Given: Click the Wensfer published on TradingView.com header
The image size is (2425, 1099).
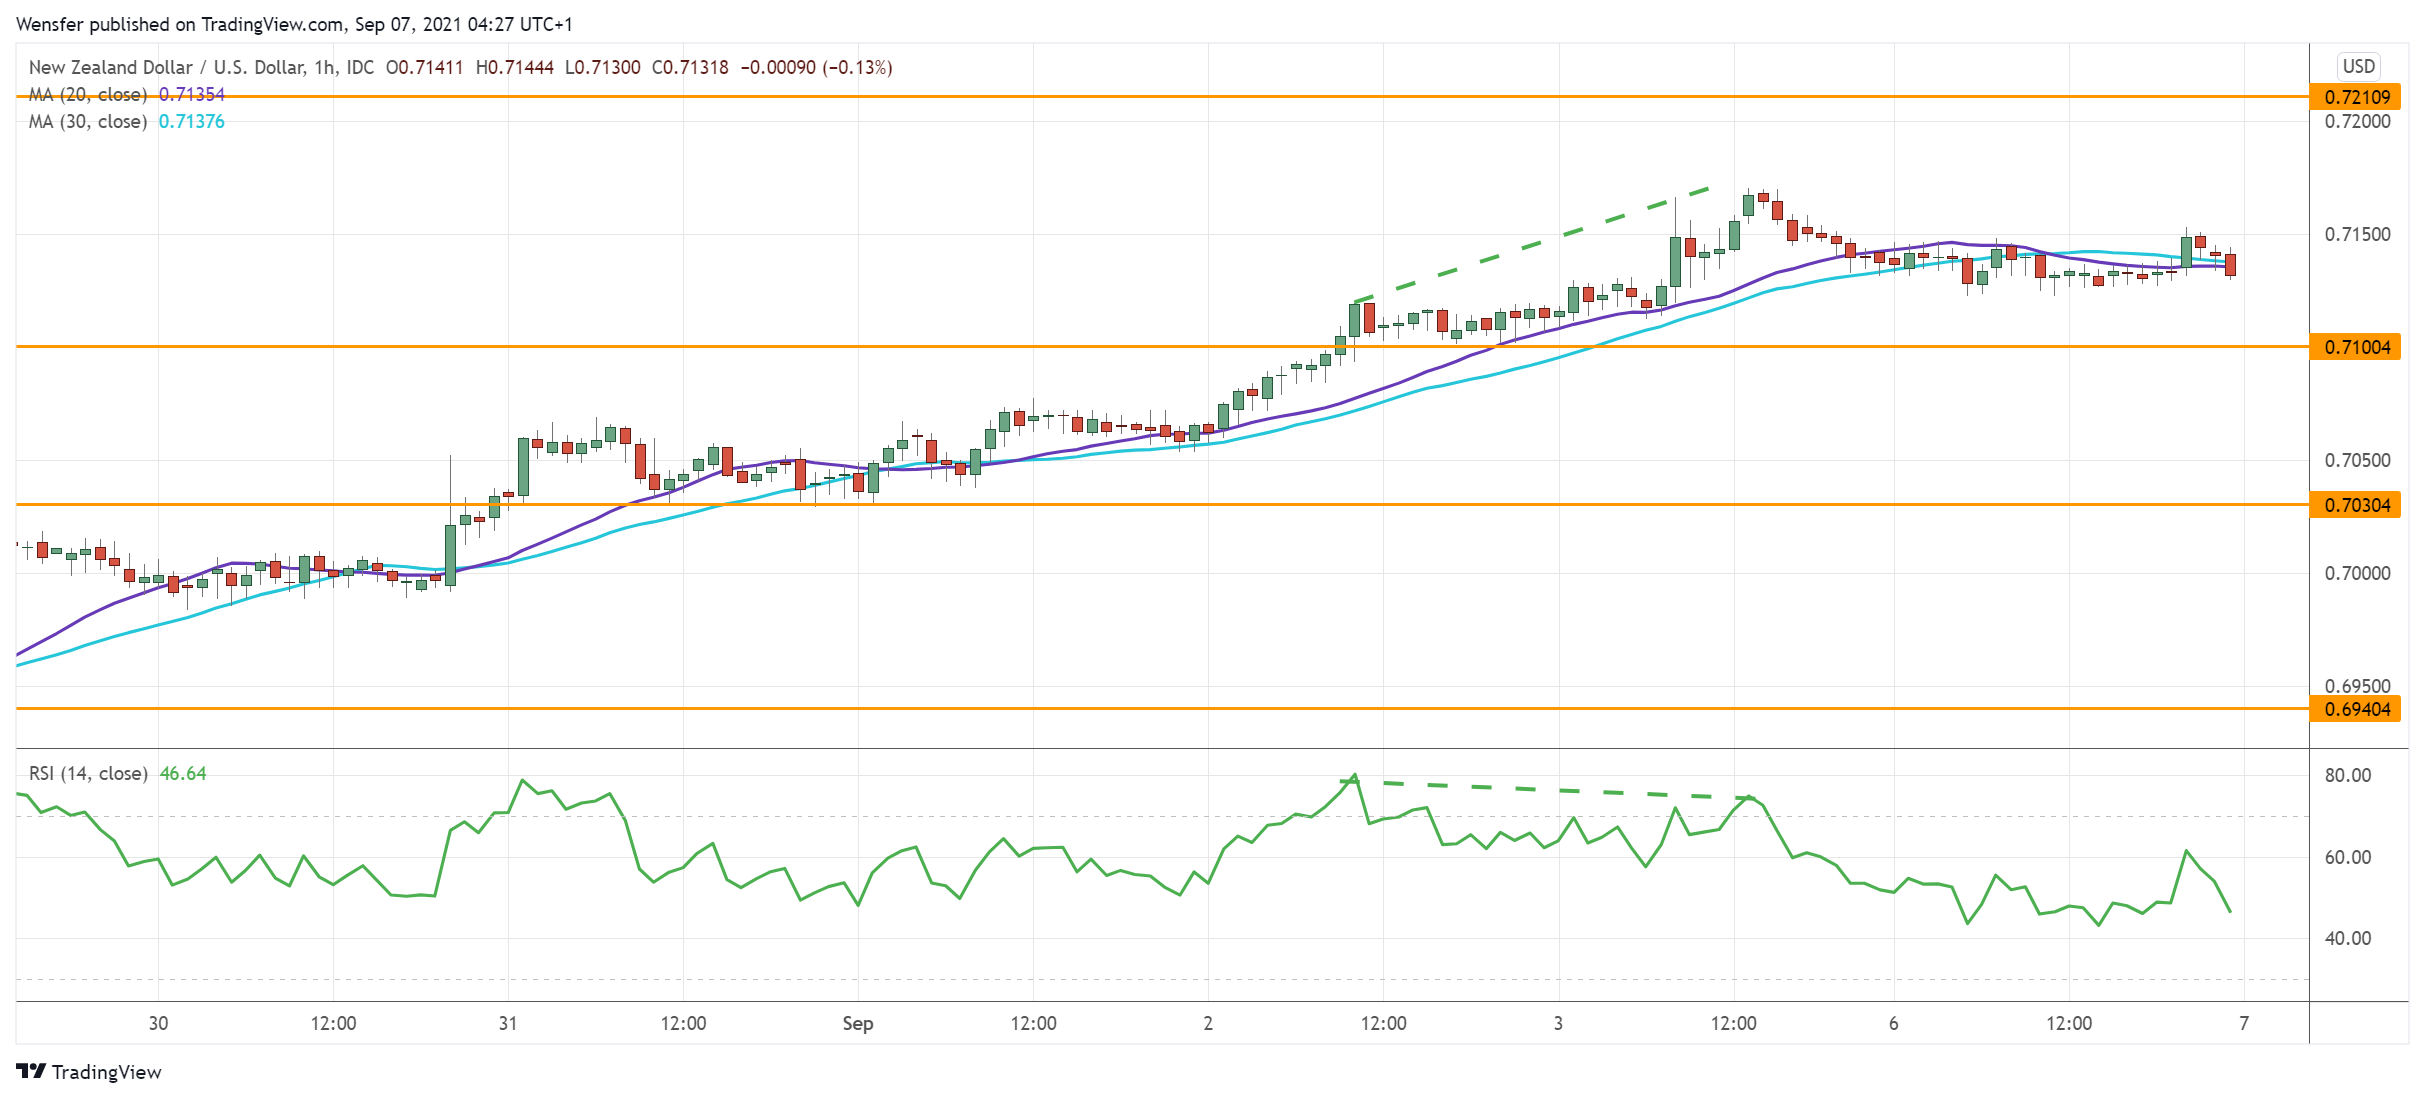Looking at the screenshot, I should point(294,24).
